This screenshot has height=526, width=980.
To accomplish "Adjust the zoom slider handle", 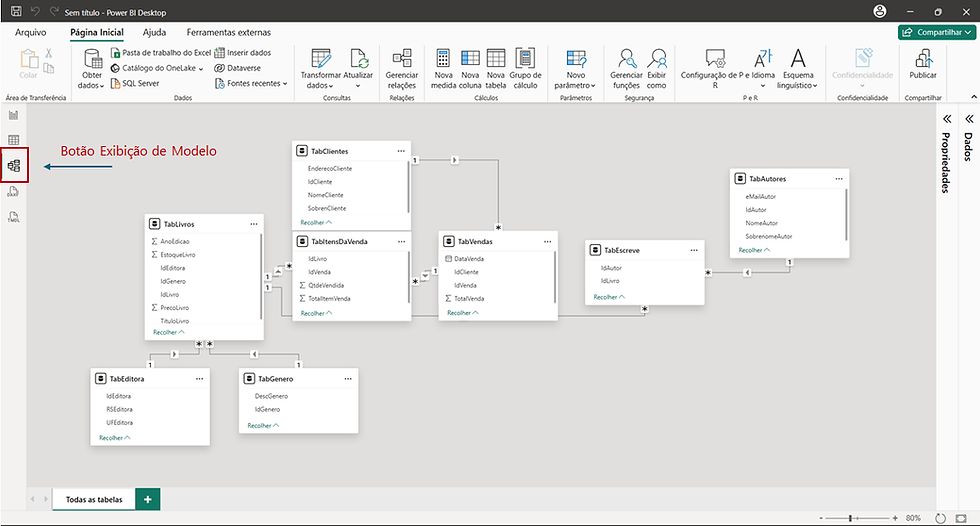I will [x=851, y=519].
